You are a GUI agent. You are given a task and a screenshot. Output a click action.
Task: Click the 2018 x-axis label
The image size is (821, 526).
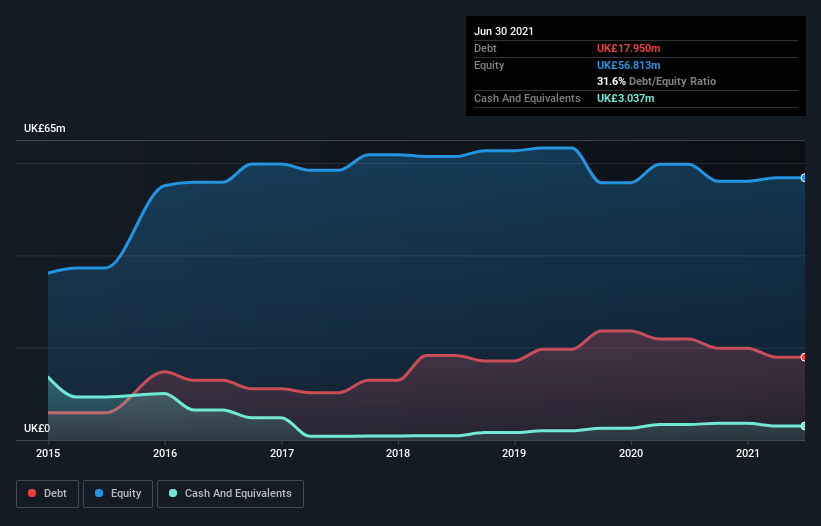pos(398,453)
